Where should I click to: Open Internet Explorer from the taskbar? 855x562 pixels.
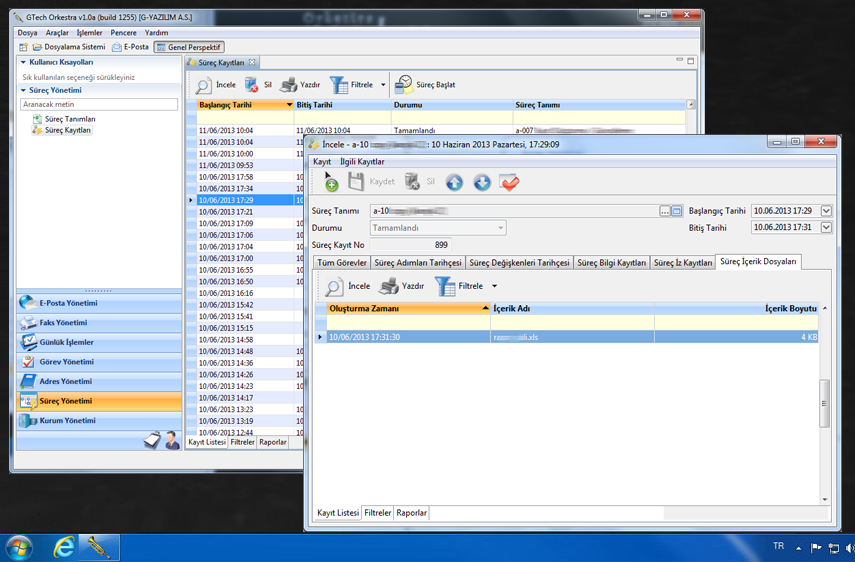[64, 547]
